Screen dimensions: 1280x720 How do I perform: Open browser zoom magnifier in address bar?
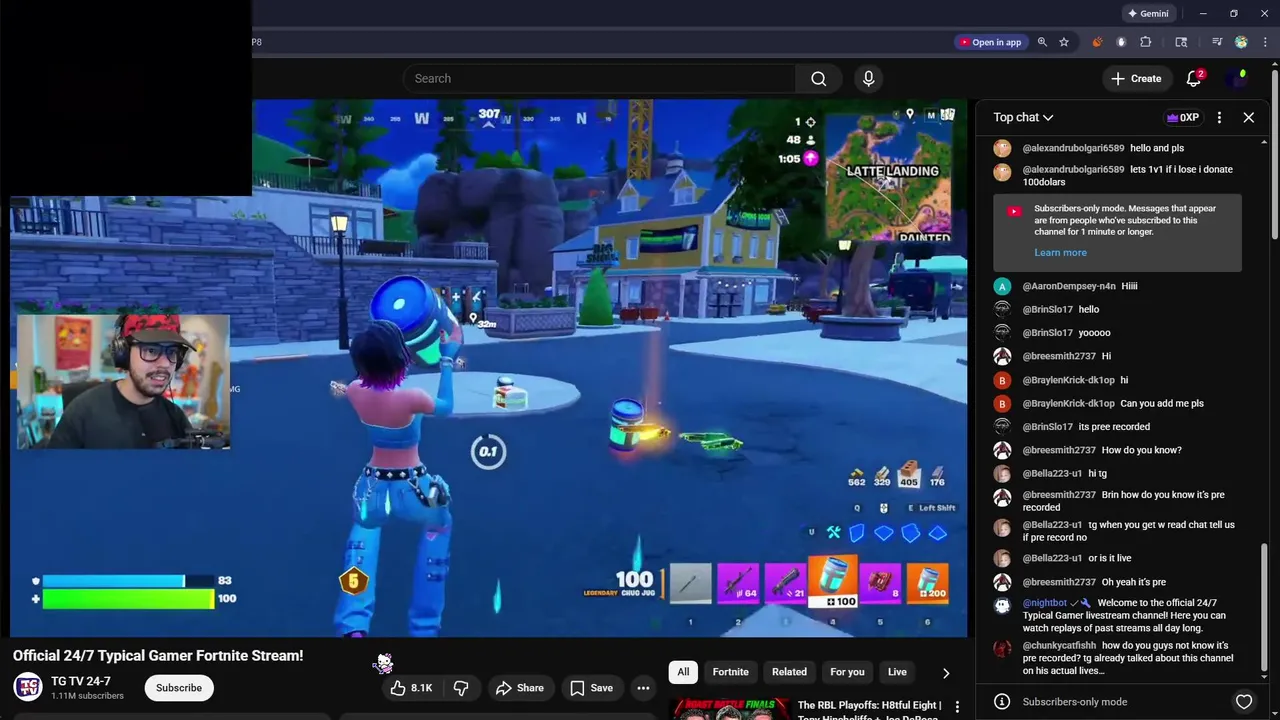[1042, 42]
